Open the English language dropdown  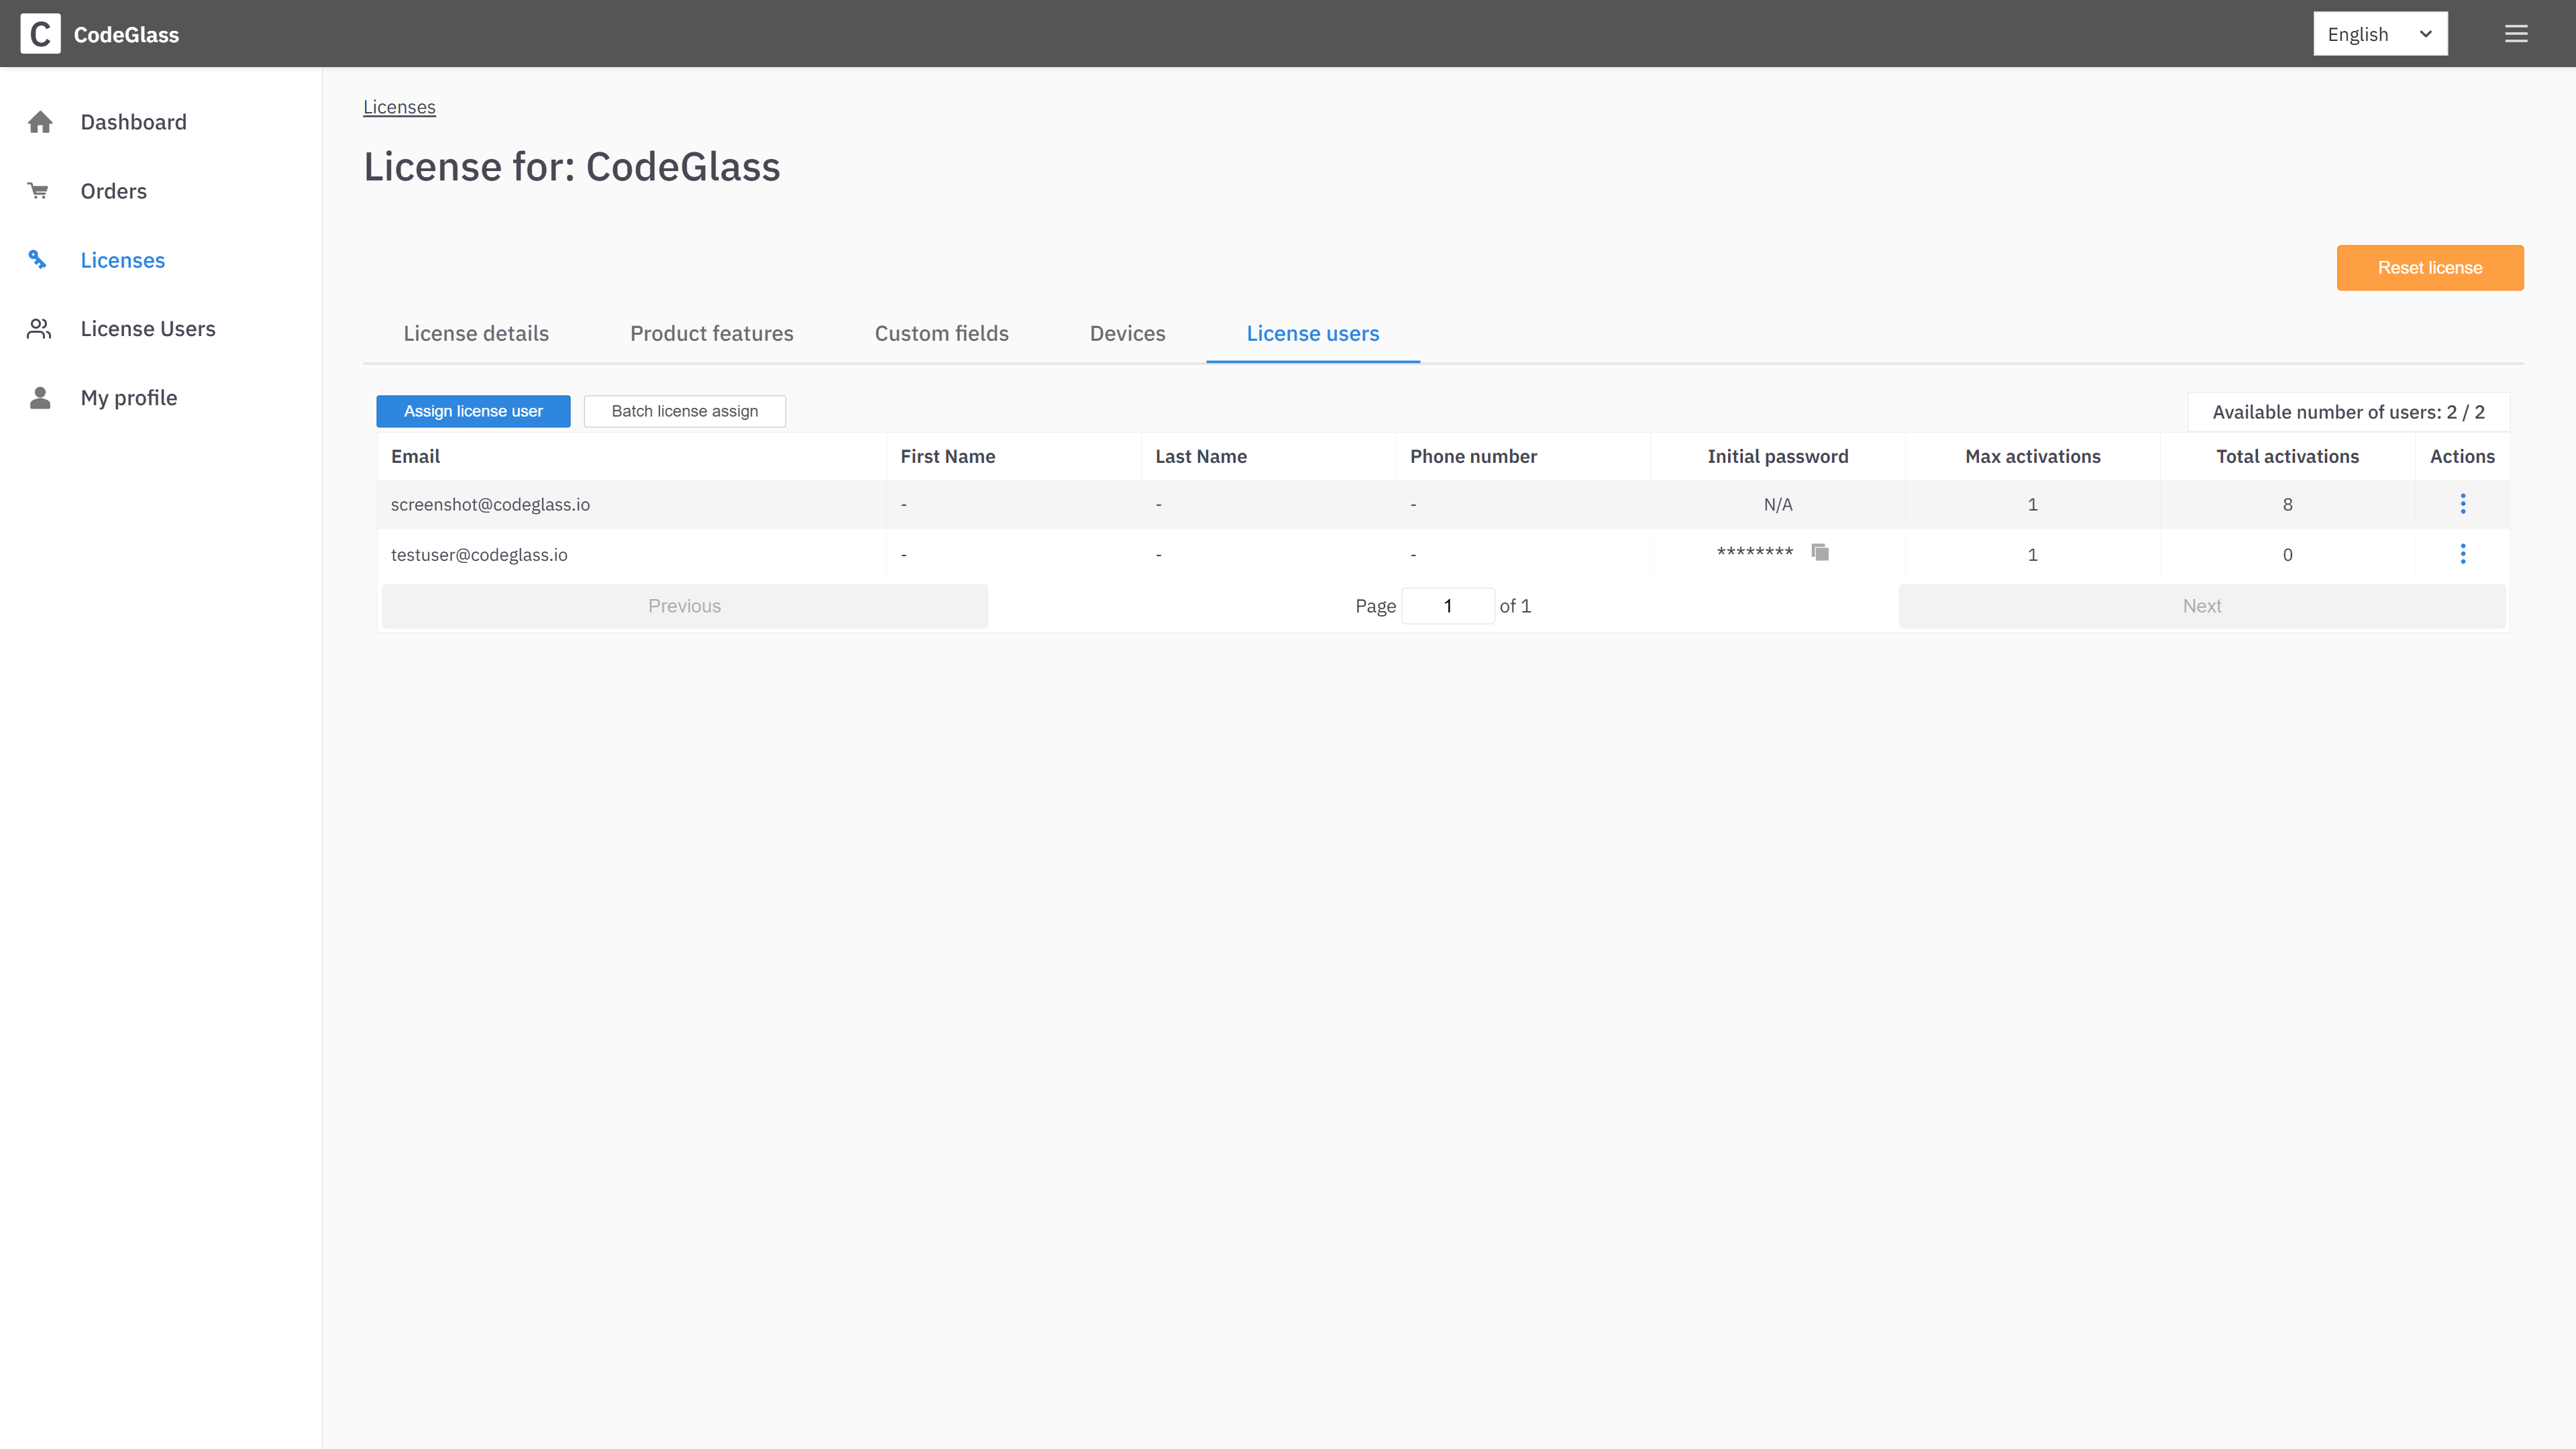(2380, 34)
